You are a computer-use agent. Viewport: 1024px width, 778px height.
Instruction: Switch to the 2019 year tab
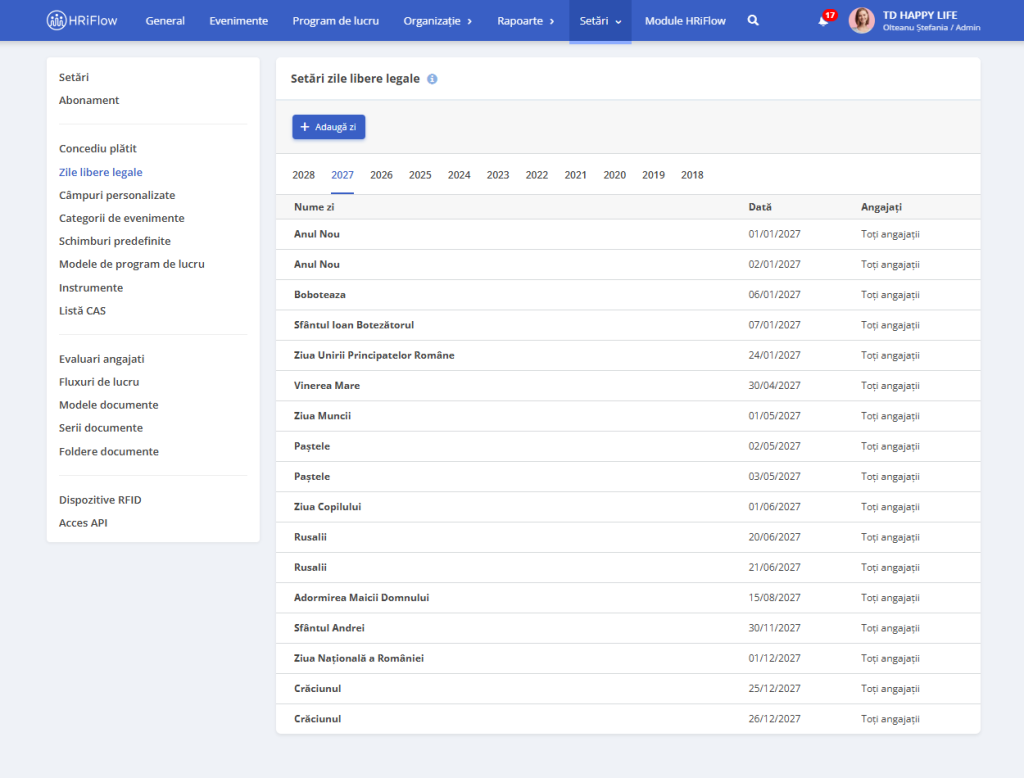pyautogui.click(x=653, y=175)
